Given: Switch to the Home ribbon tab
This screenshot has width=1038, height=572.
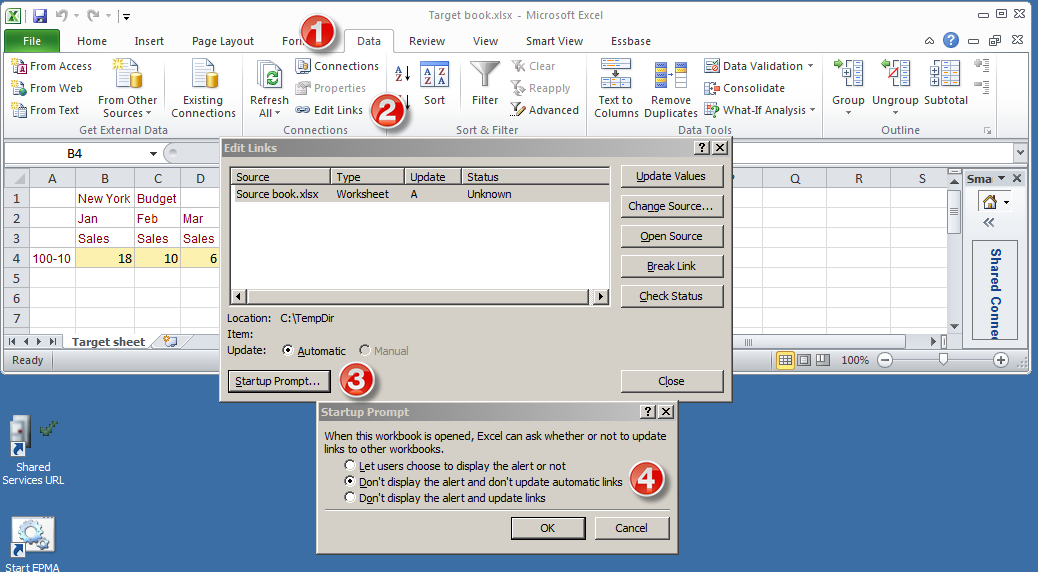Looking at the screenshot, I should (x=91, y=41).
